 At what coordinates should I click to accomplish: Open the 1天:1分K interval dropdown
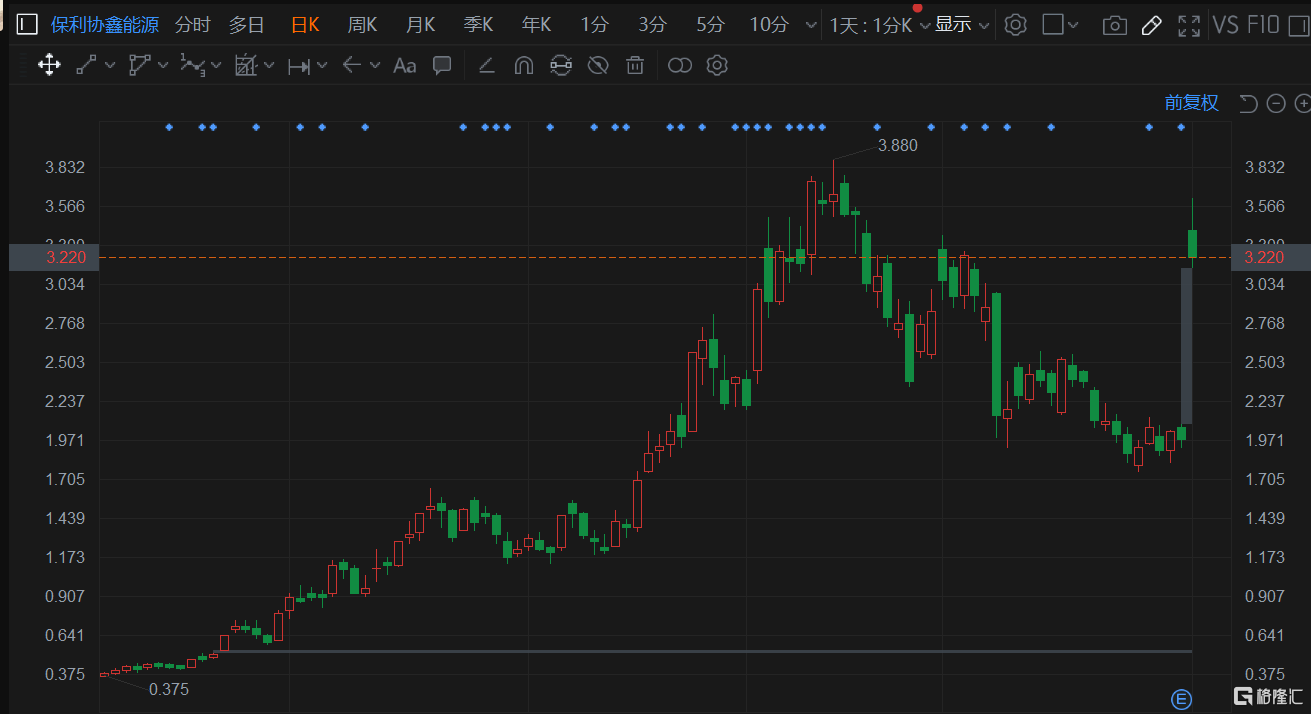coord(879,25)
